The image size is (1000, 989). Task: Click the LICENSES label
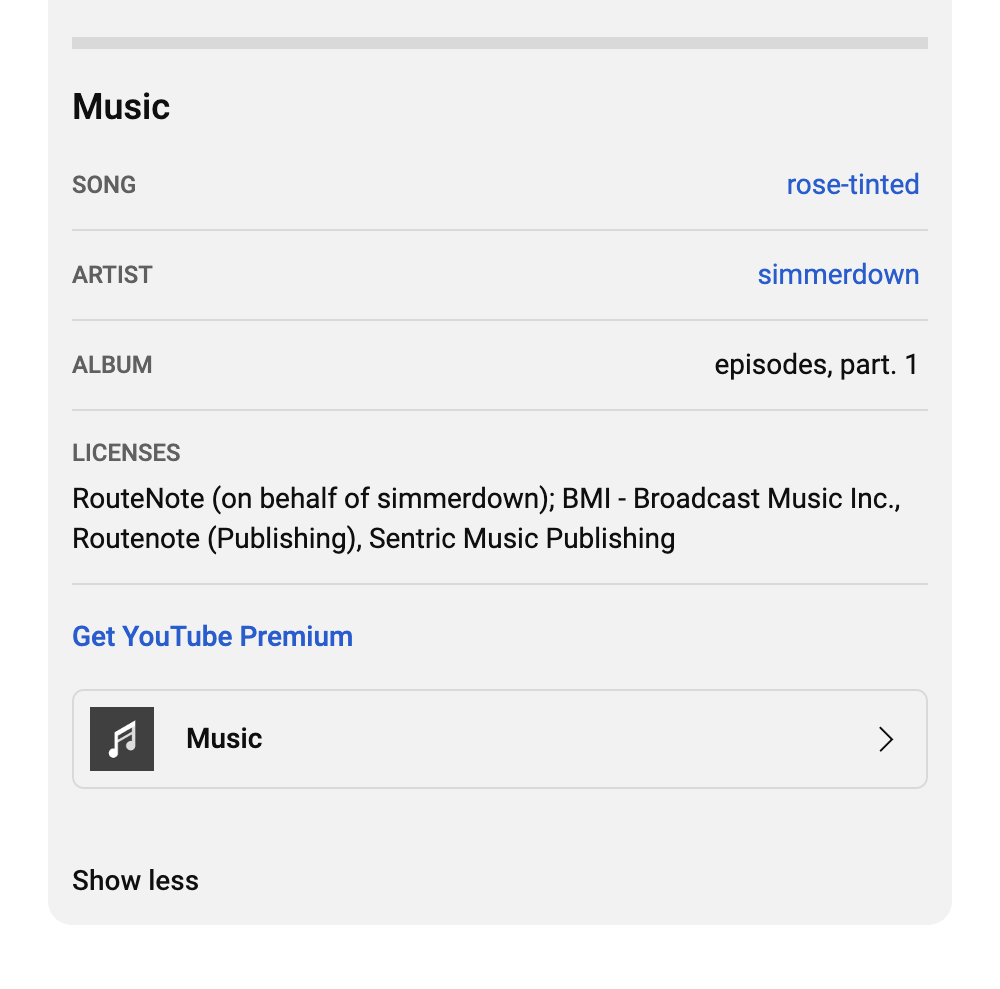tap(126, 453)
